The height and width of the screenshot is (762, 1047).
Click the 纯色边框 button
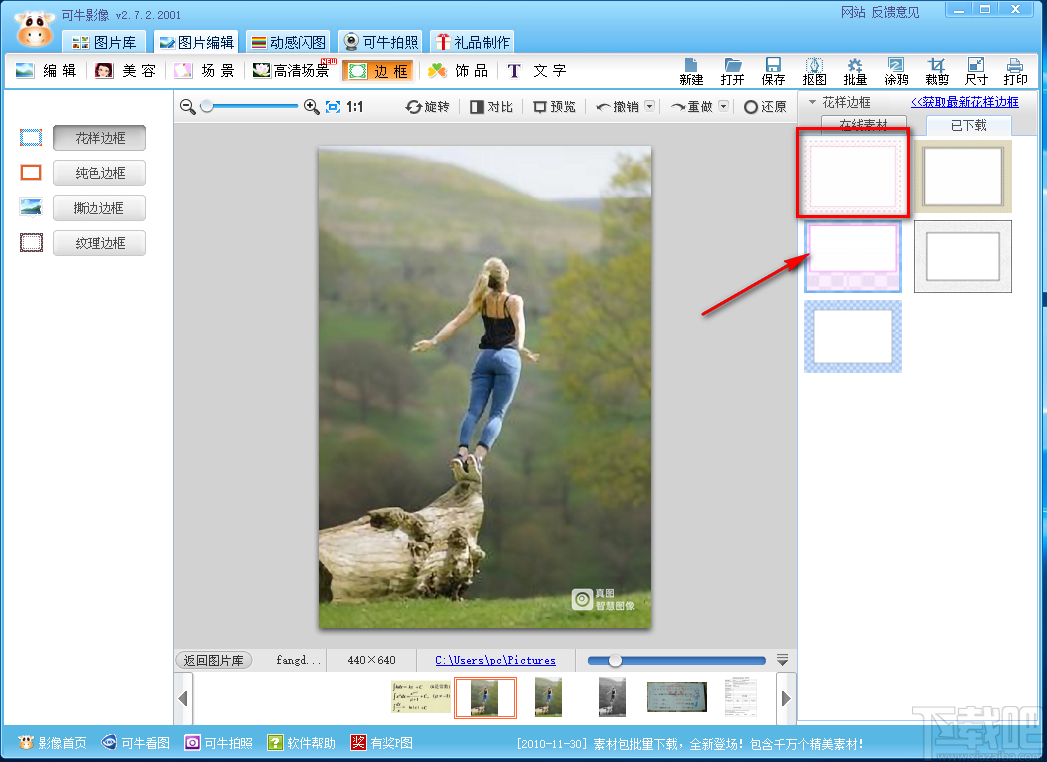[99, 173]
